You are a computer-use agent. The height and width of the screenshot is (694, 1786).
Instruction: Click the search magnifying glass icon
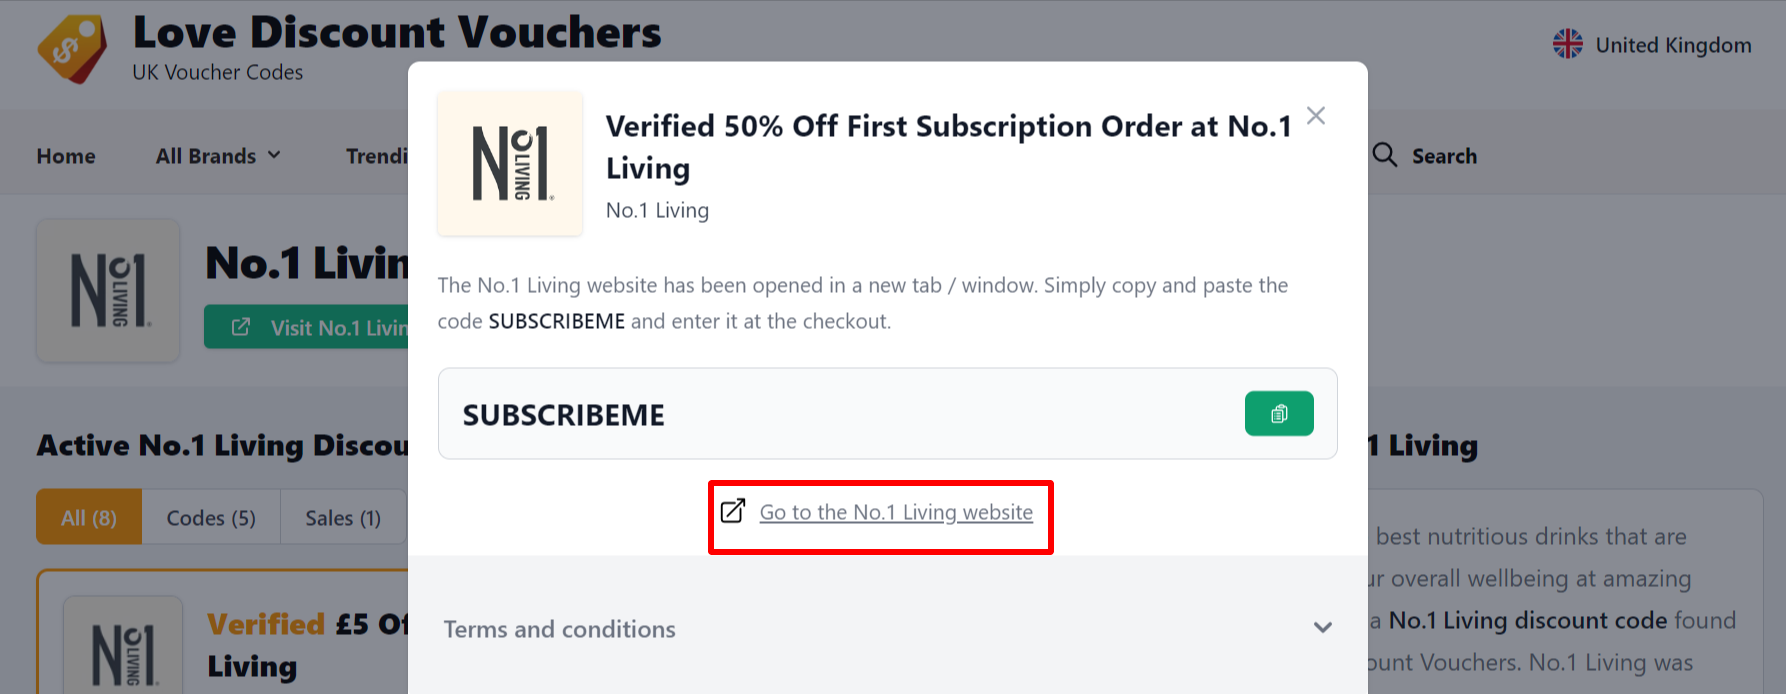1385,155
